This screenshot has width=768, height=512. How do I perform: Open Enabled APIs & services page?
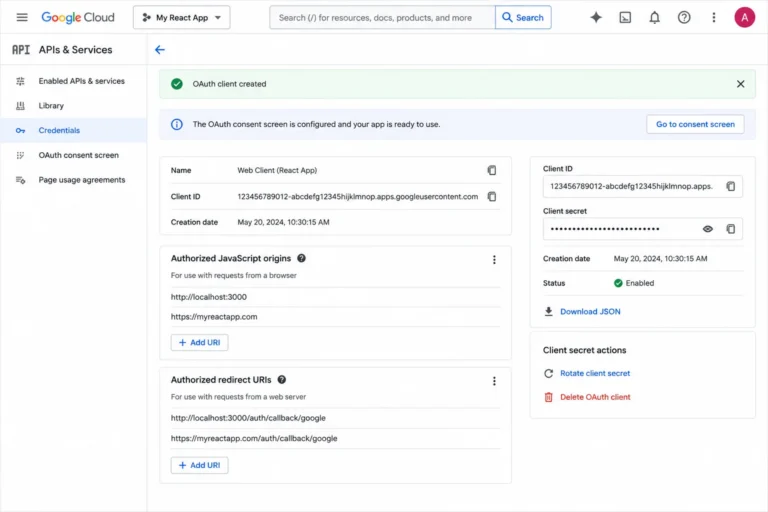click(x=82, y=81)
